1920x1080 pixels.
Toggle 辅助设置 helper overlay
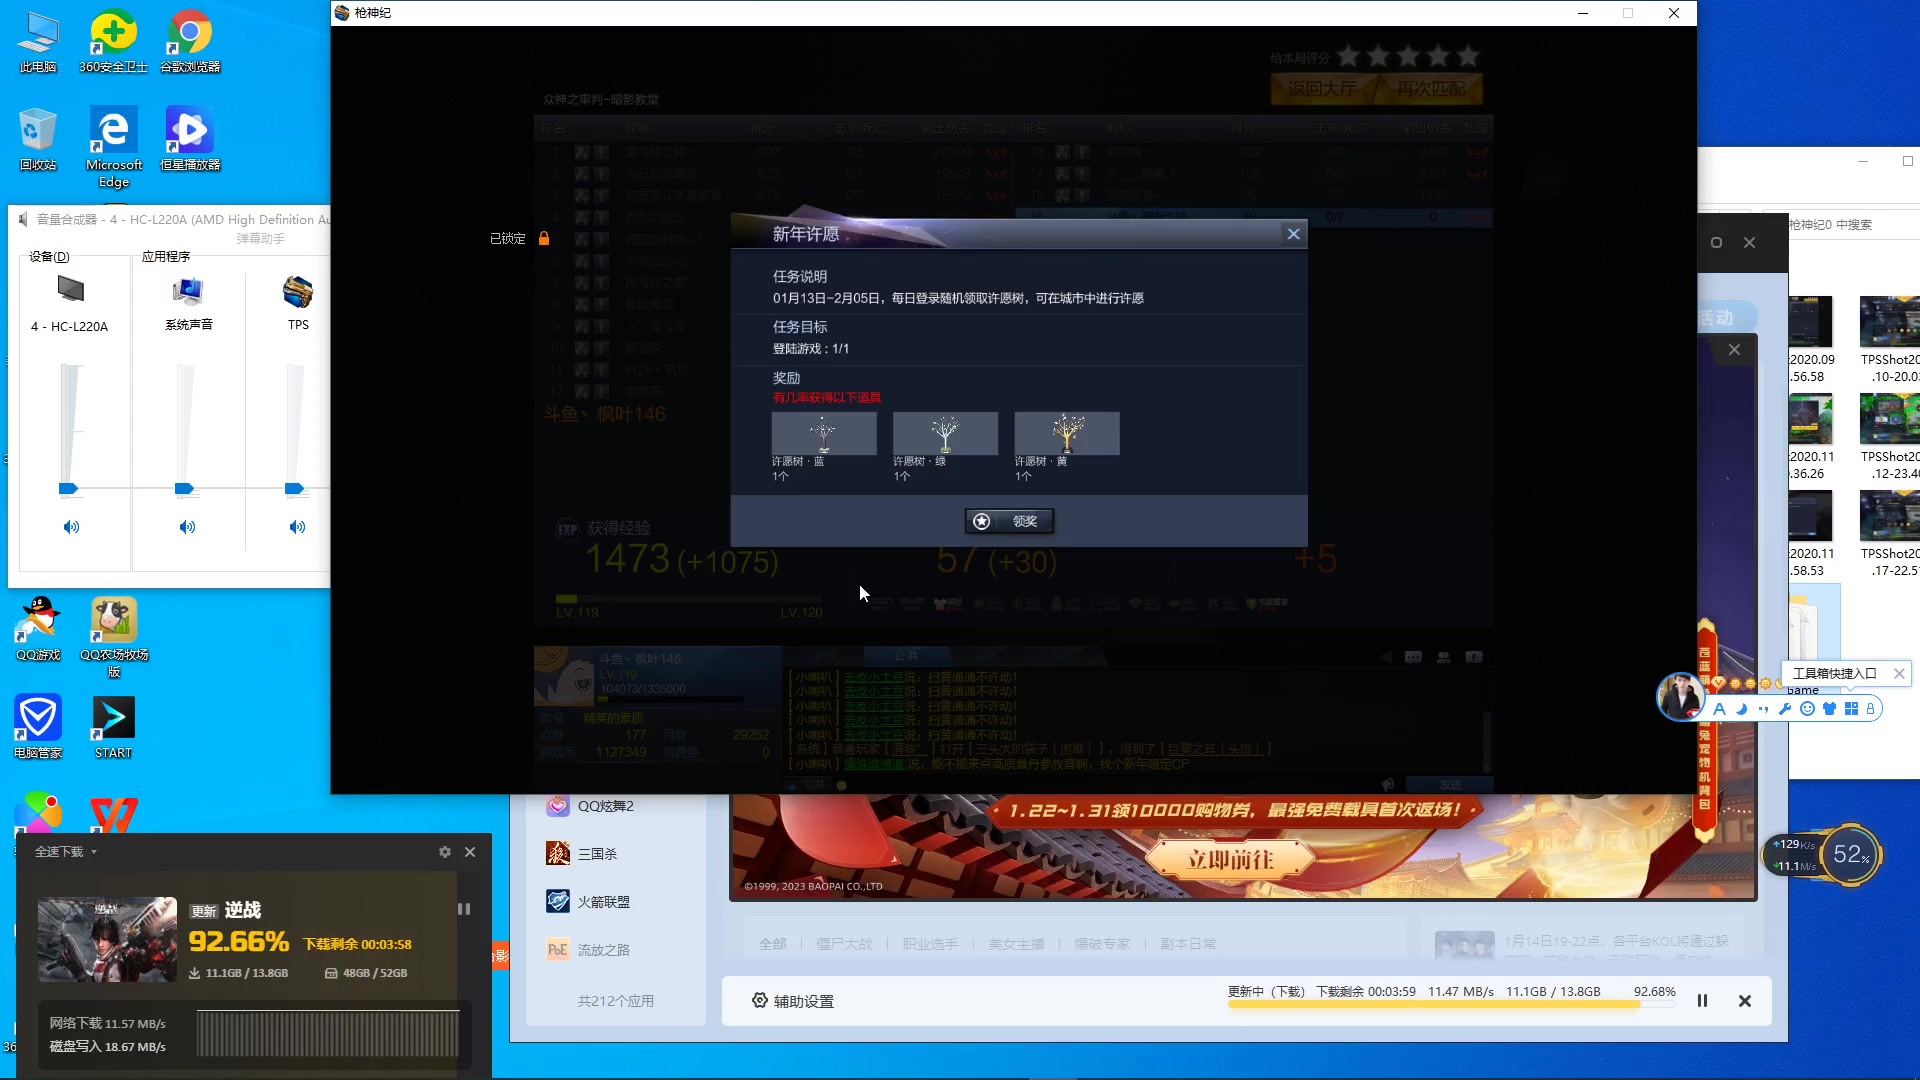(793, 1000)
